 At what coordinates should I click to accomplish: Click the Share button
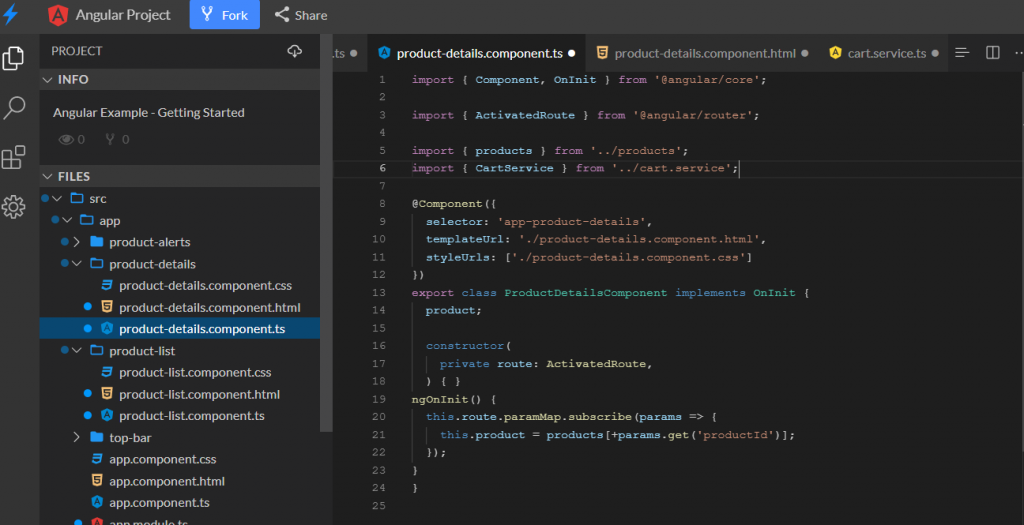coord(300,15)
